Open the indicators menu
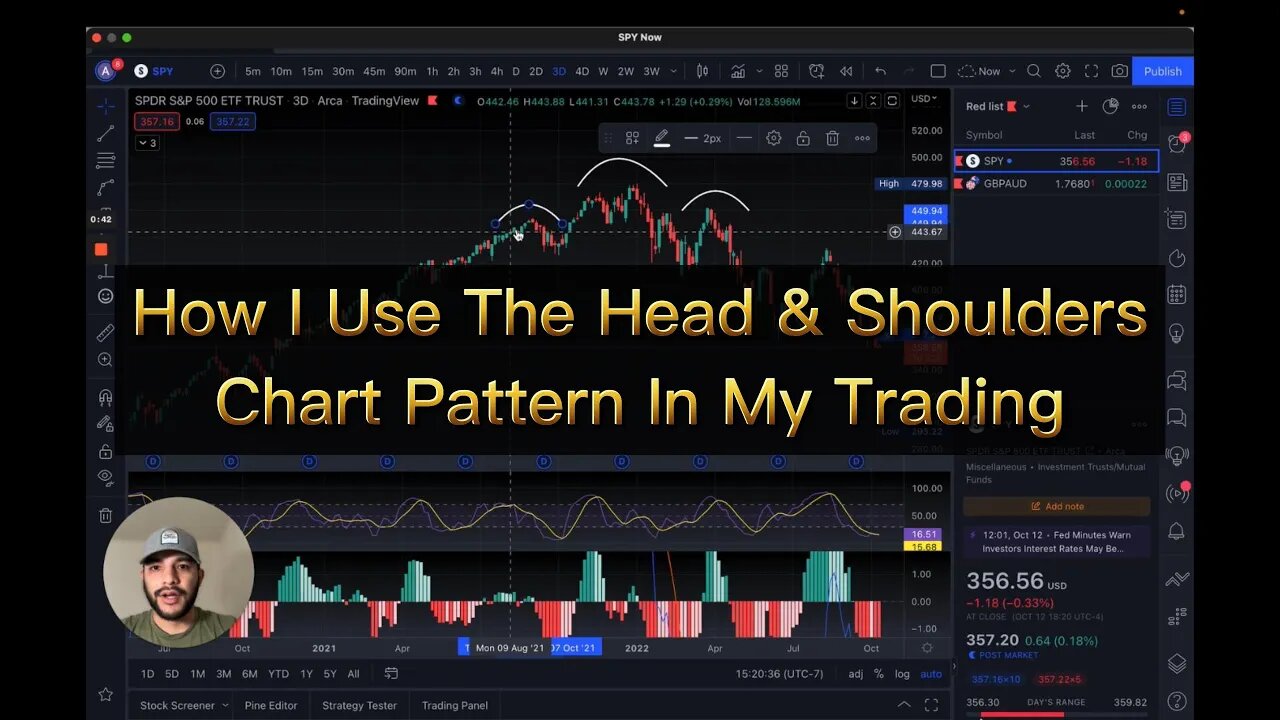The width and height of the screenshot is (1280, 720). [x=738, y=71]
